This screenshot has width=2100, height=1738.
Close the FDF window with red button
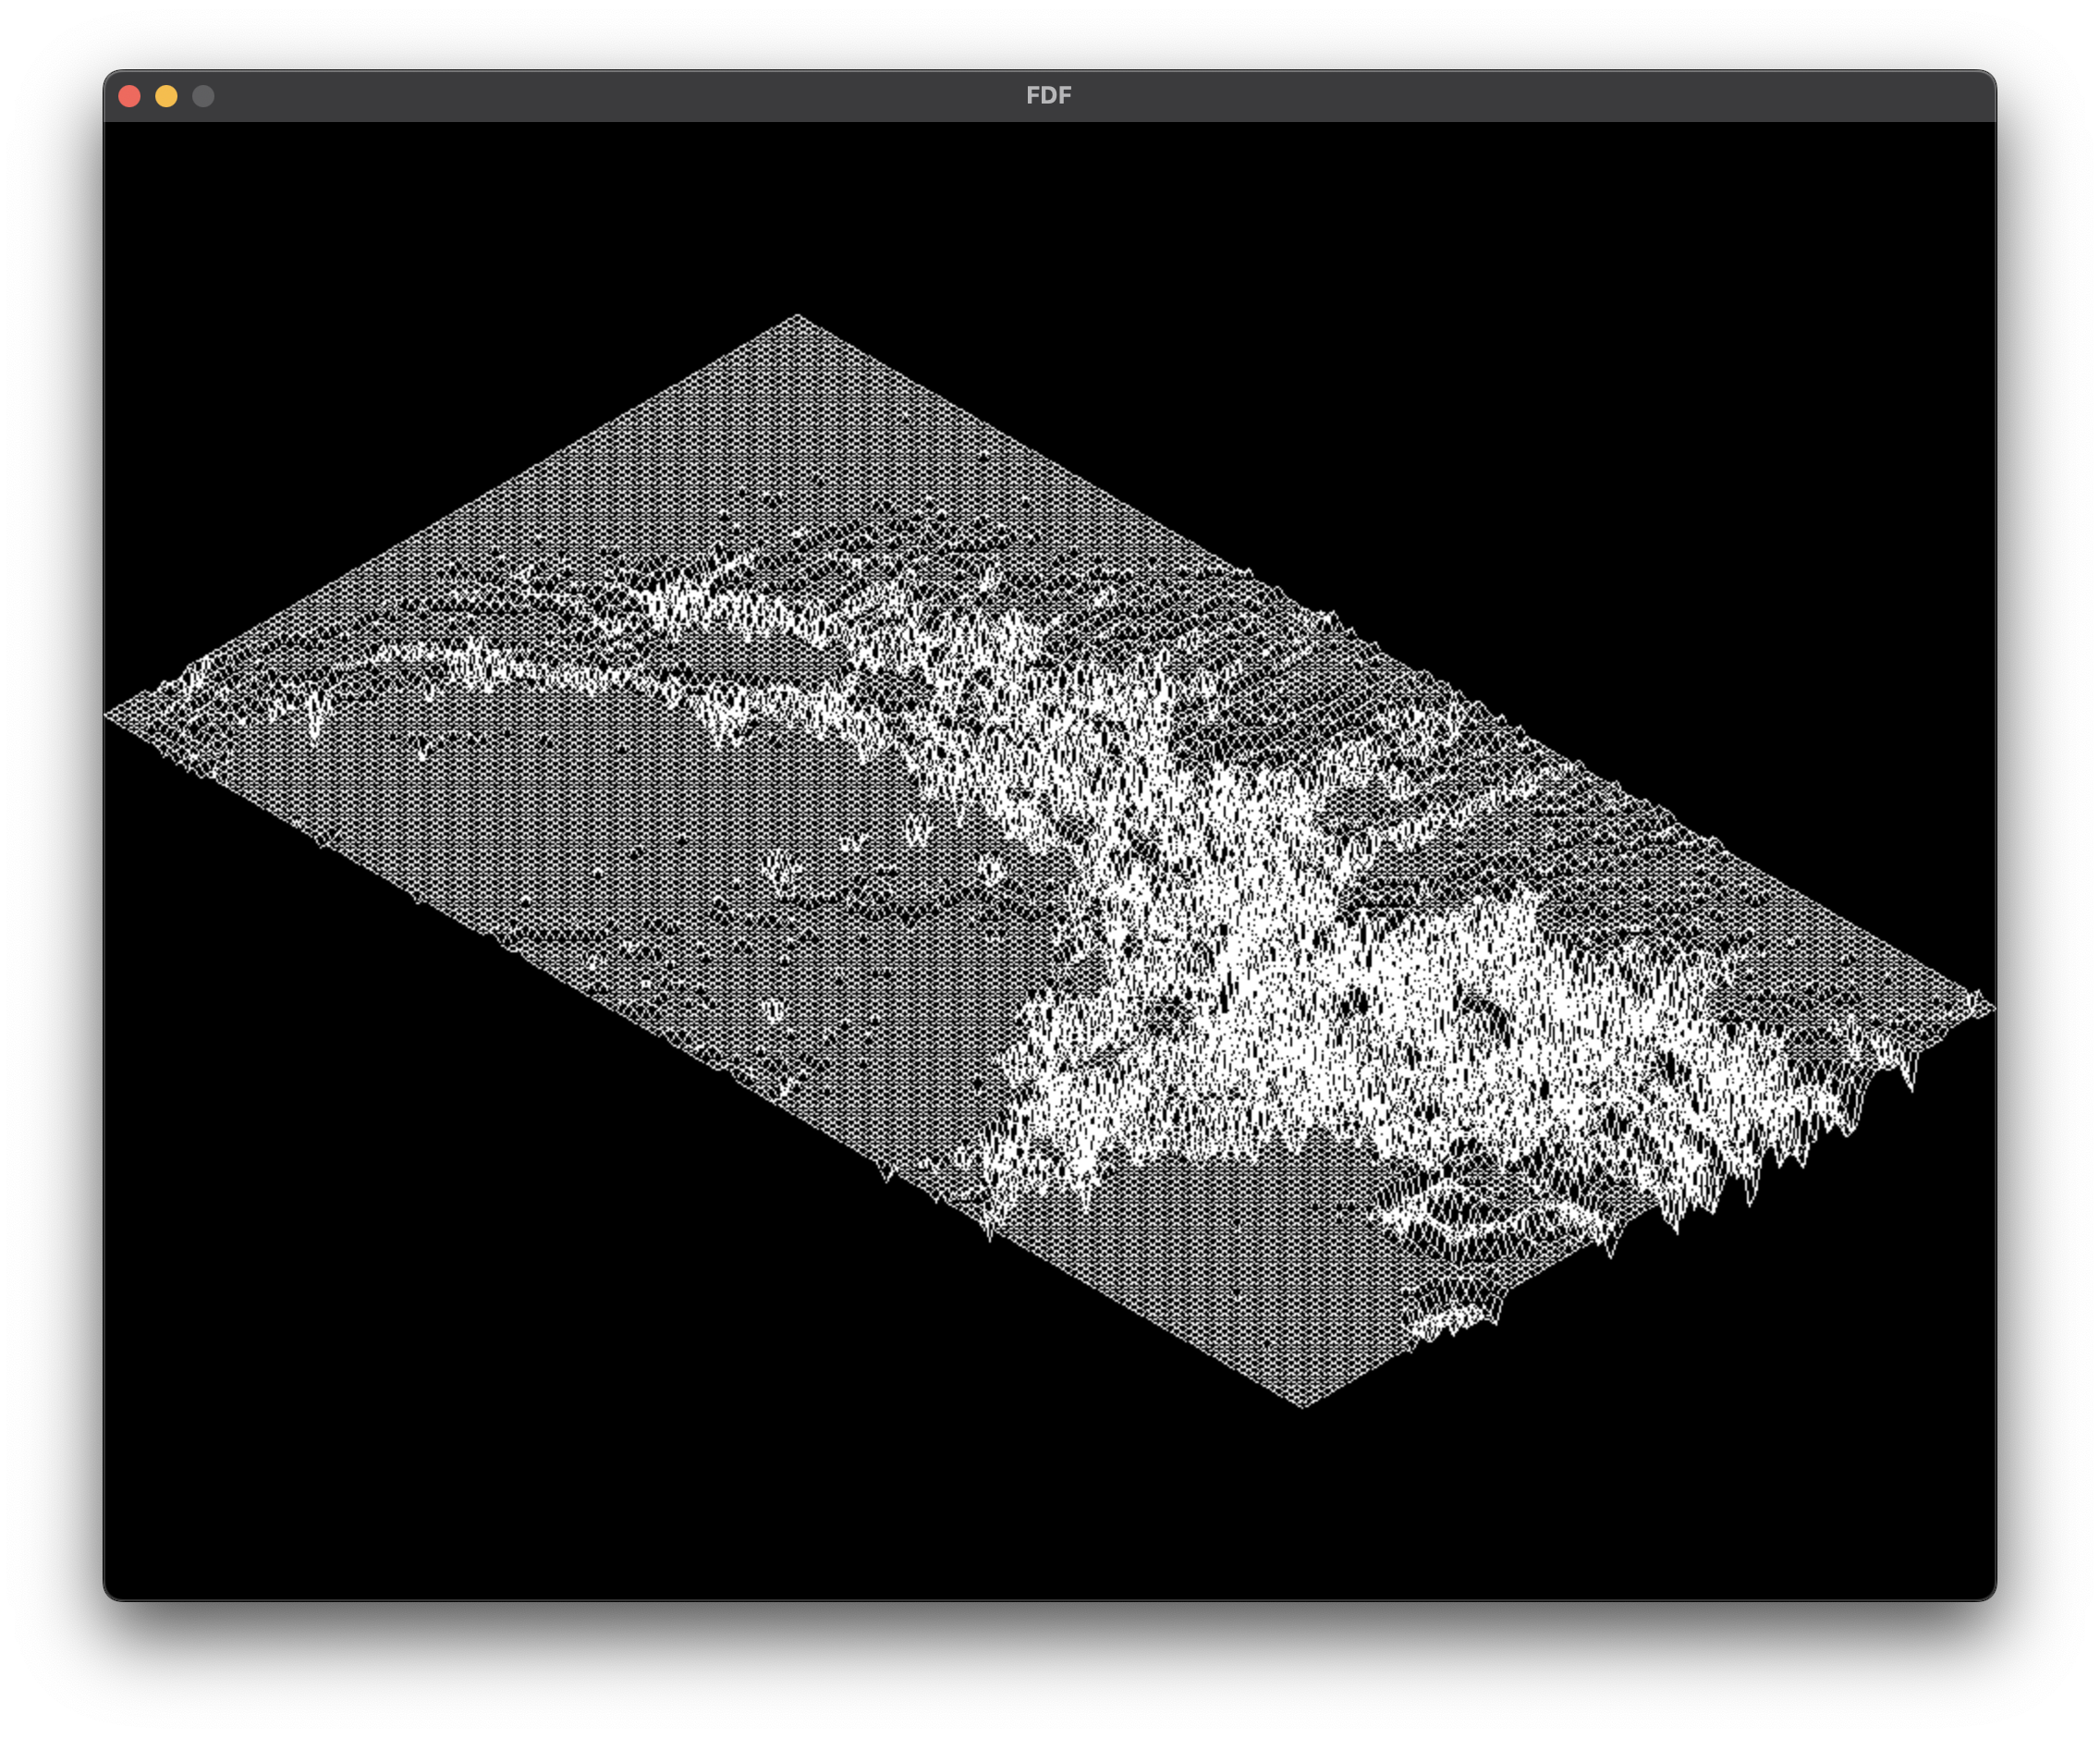(x=129, y=96)
